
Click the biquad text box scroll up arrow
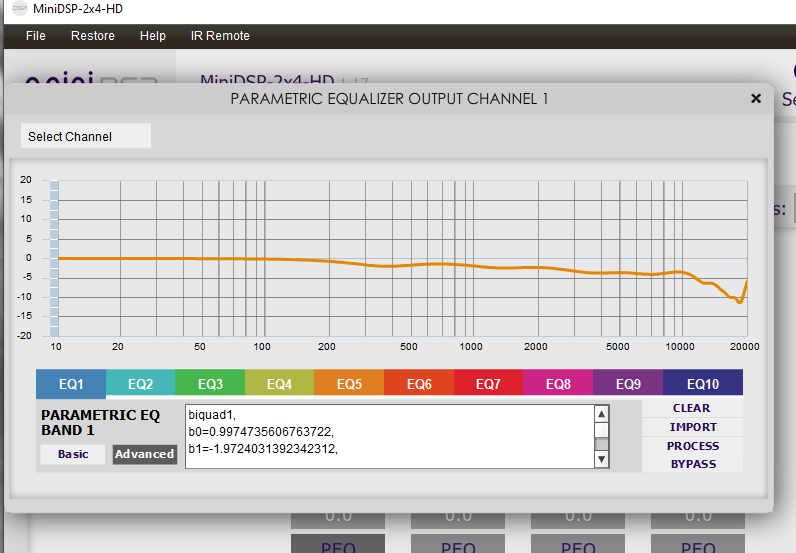point(602,414)
